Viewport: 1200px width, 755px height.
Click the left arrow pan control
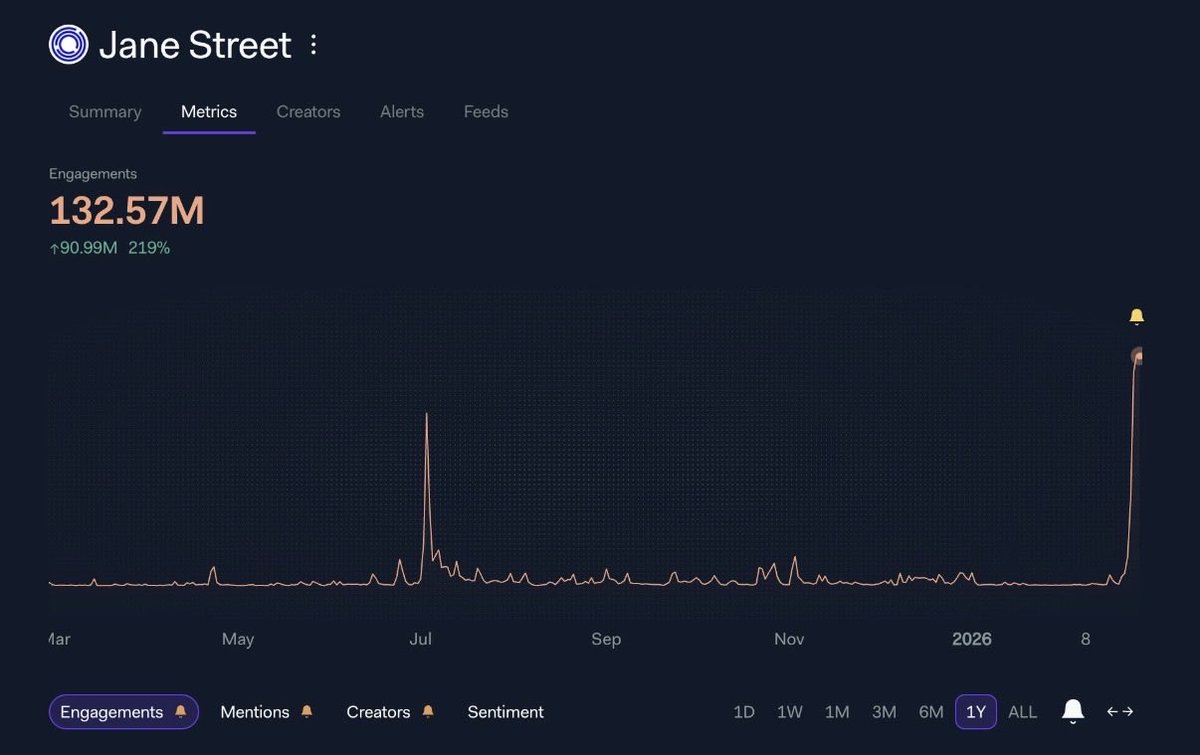[1110, 712]
